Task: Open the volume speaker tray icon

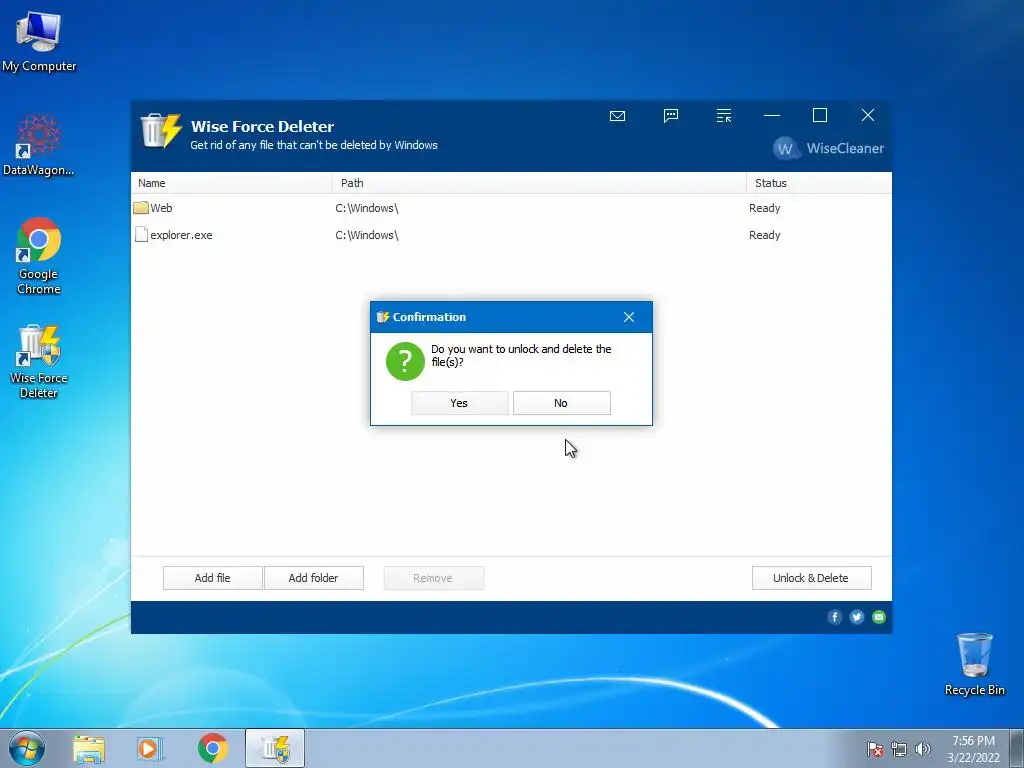Action: click(x=922, y=749)
